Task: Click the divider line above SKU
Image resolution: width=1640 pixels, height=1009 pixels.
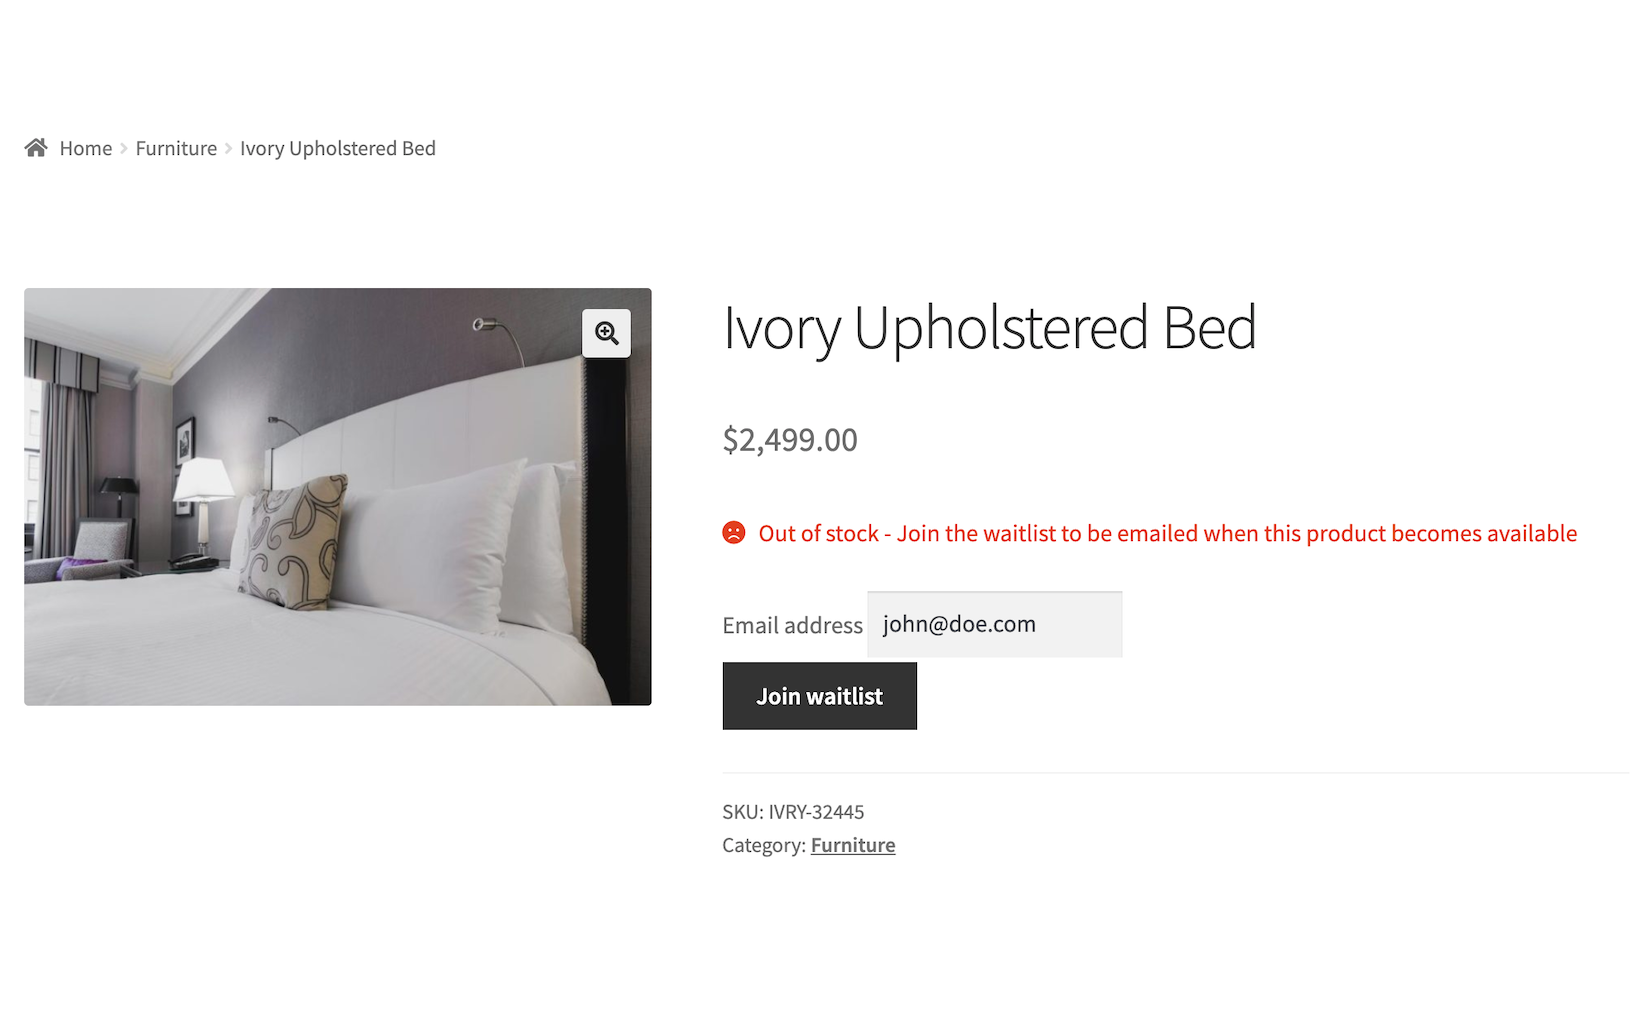Action: coord(1175,773)
